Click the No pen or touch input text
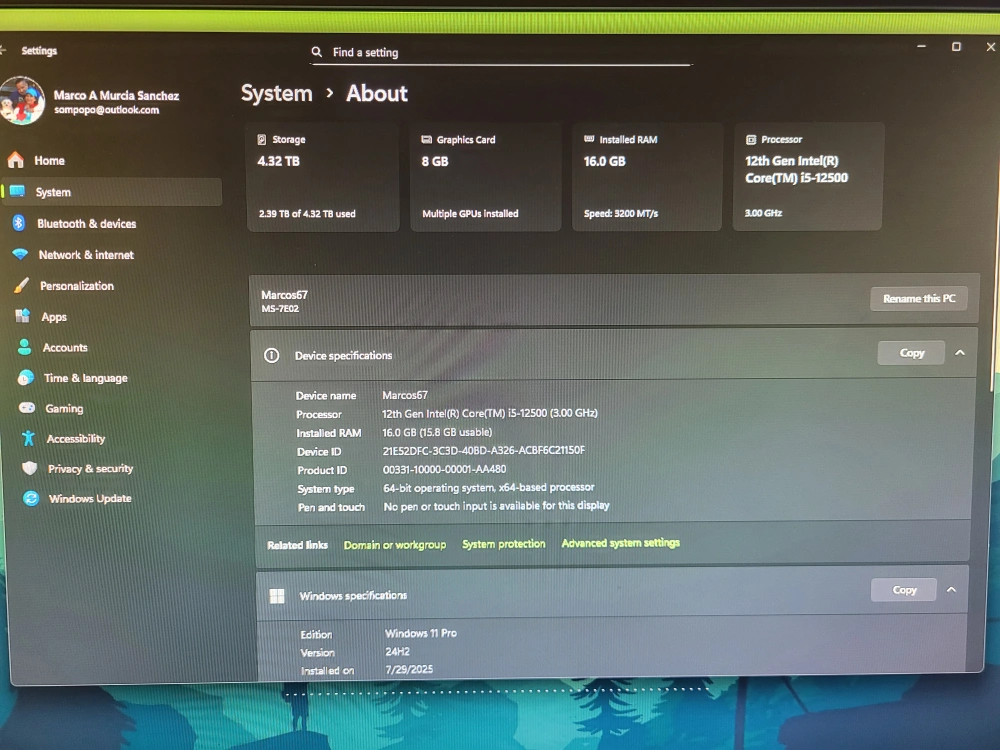Viewport: 1000px width, 750px height. coord(496,506)
